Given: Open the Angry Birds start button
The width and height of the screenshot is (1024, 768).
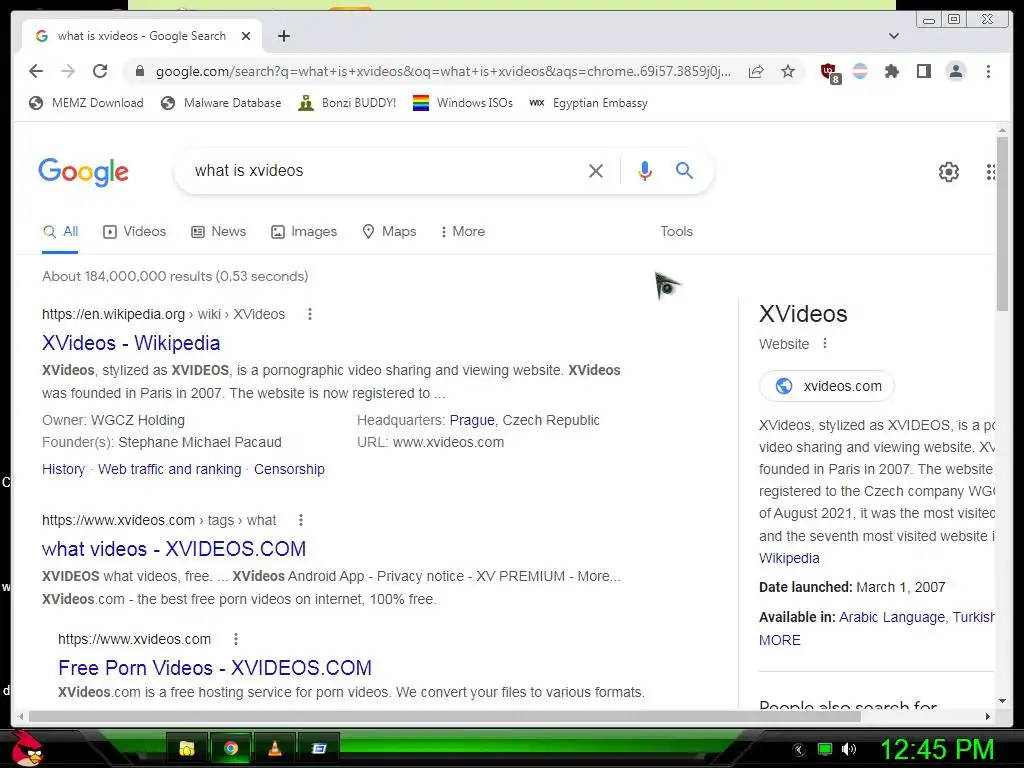Looking at the screenshot, I should point(26,748).
